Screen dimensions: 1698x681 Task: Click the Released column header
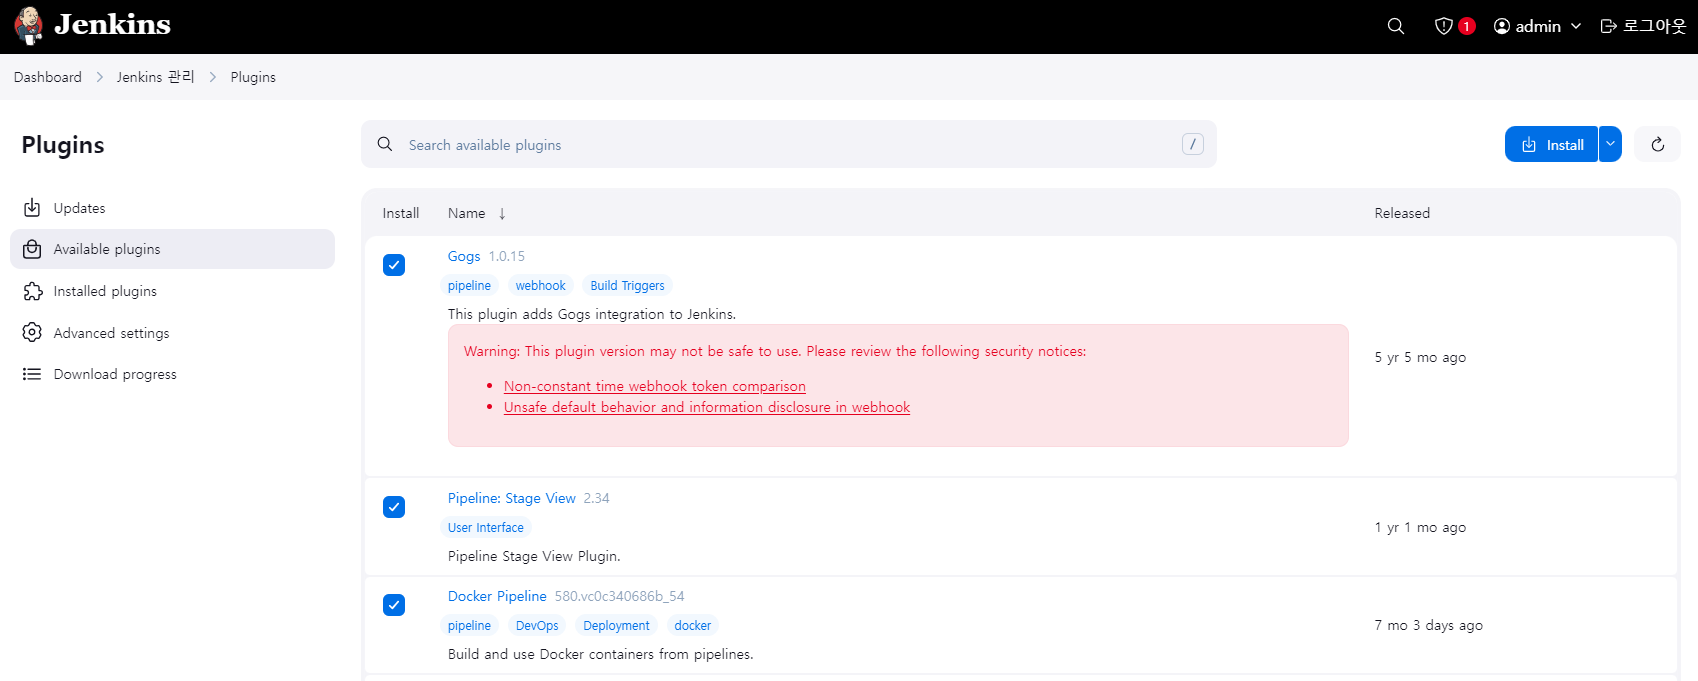coord(1402,213)
